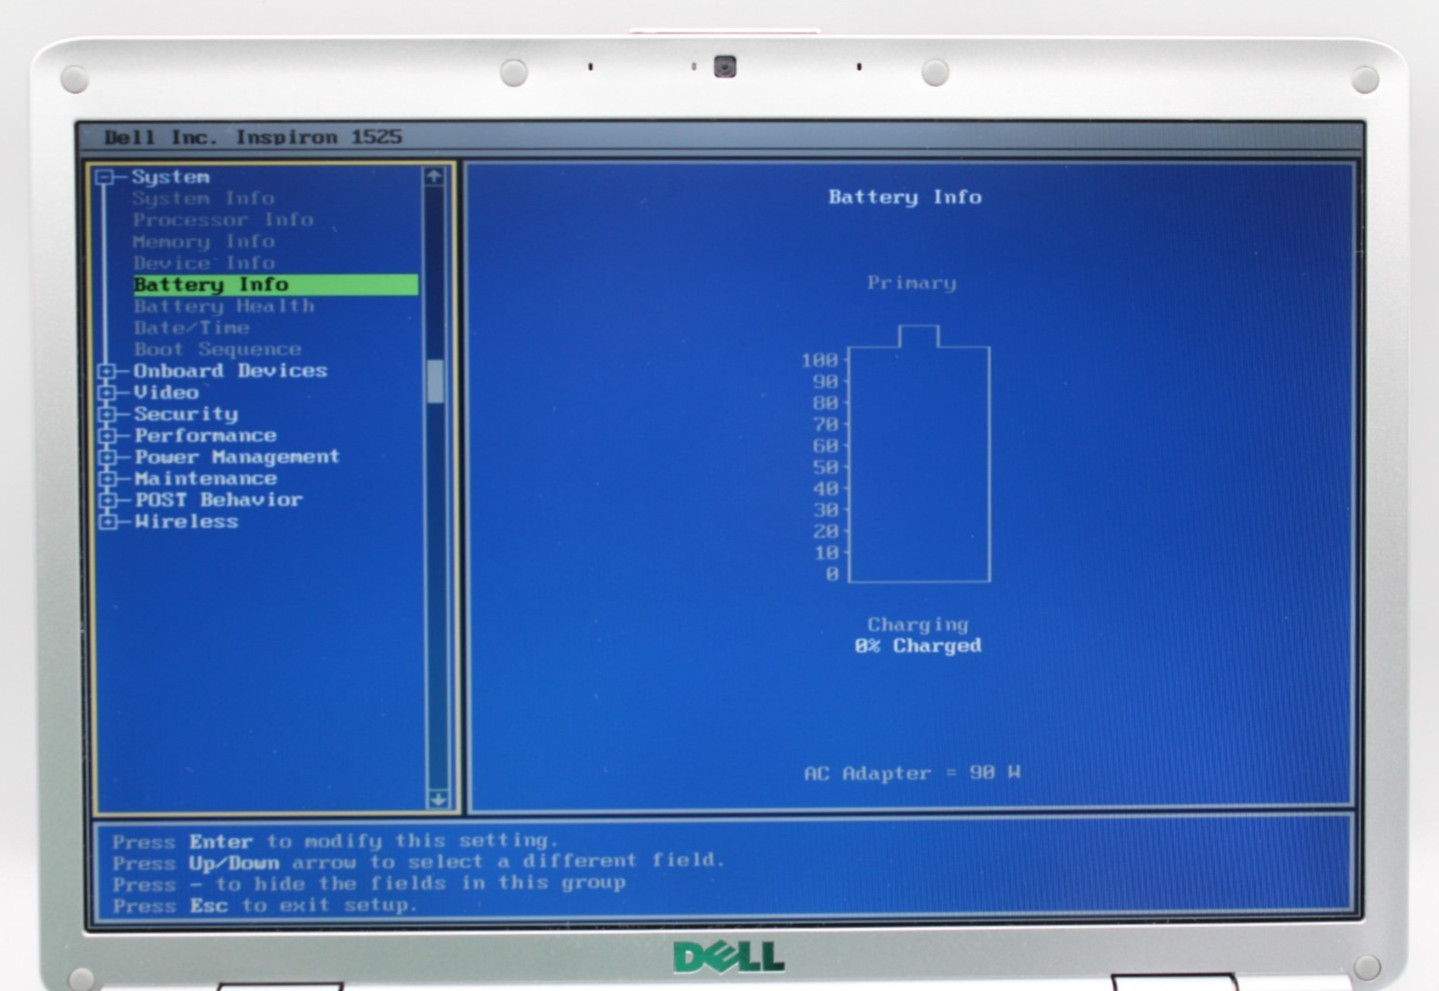Expand the Performance group
The width and height of the screenshot is (1439, 991).
[x=107, y=436]
